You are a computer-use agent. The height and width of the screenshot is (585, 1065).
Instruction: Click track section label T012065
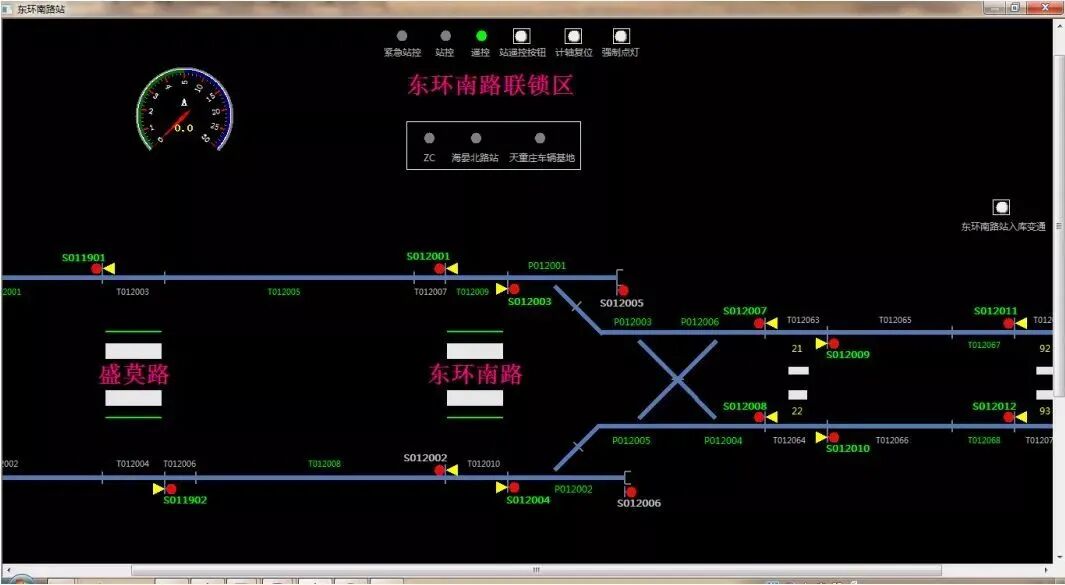(x=895, y=320)
